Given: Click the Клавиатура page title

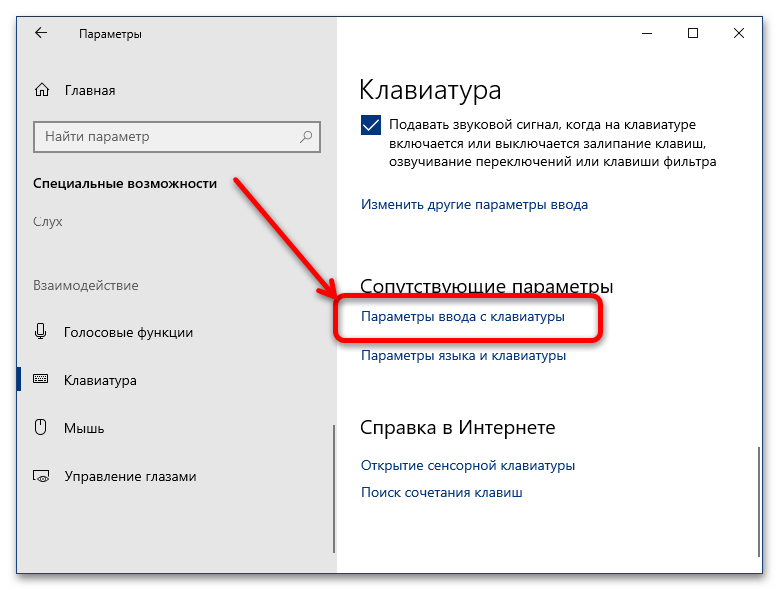Looking at the screenshot, I should click(430, 90).
